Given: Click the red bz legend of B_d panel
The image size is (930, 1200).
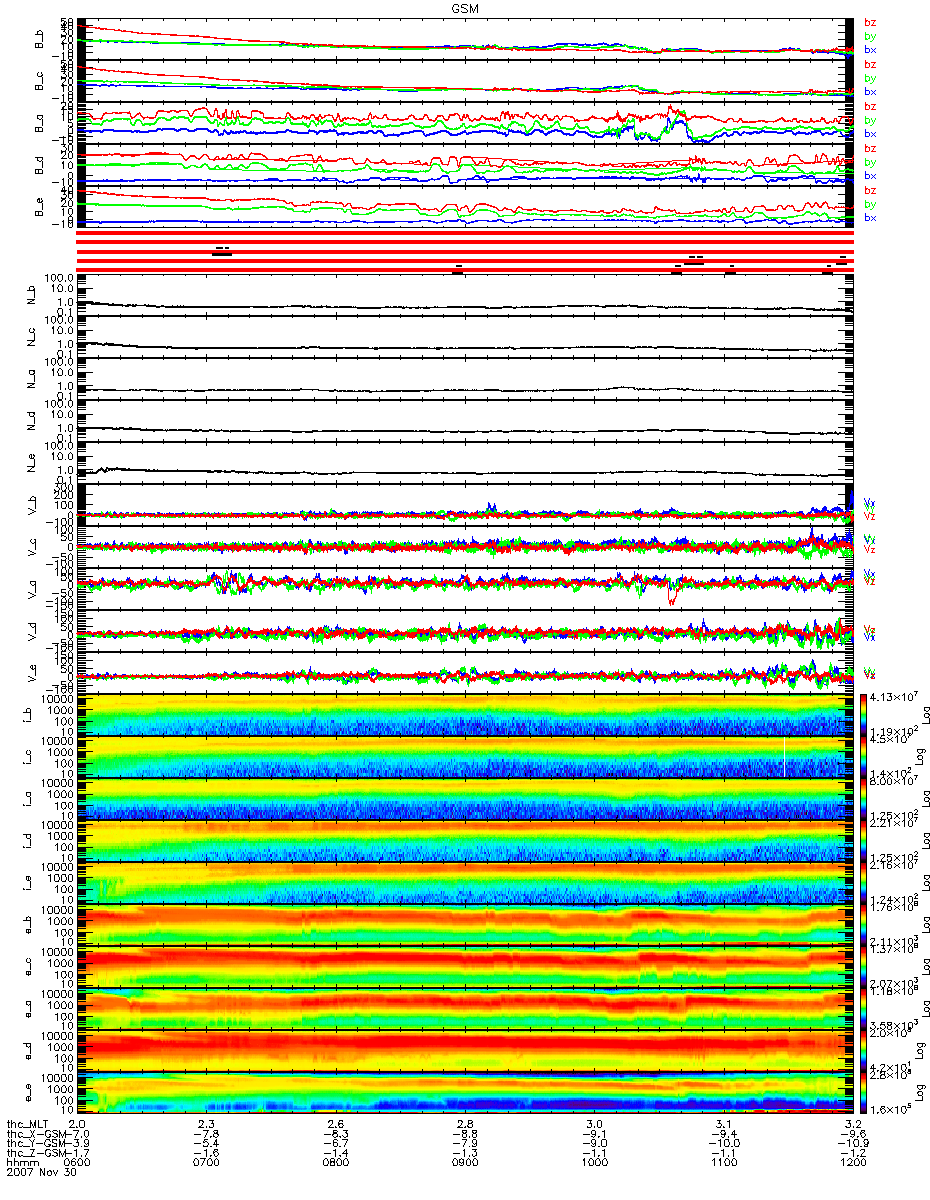Looking at the screenshot, I should pyautogui.click(x=870, y=148).
